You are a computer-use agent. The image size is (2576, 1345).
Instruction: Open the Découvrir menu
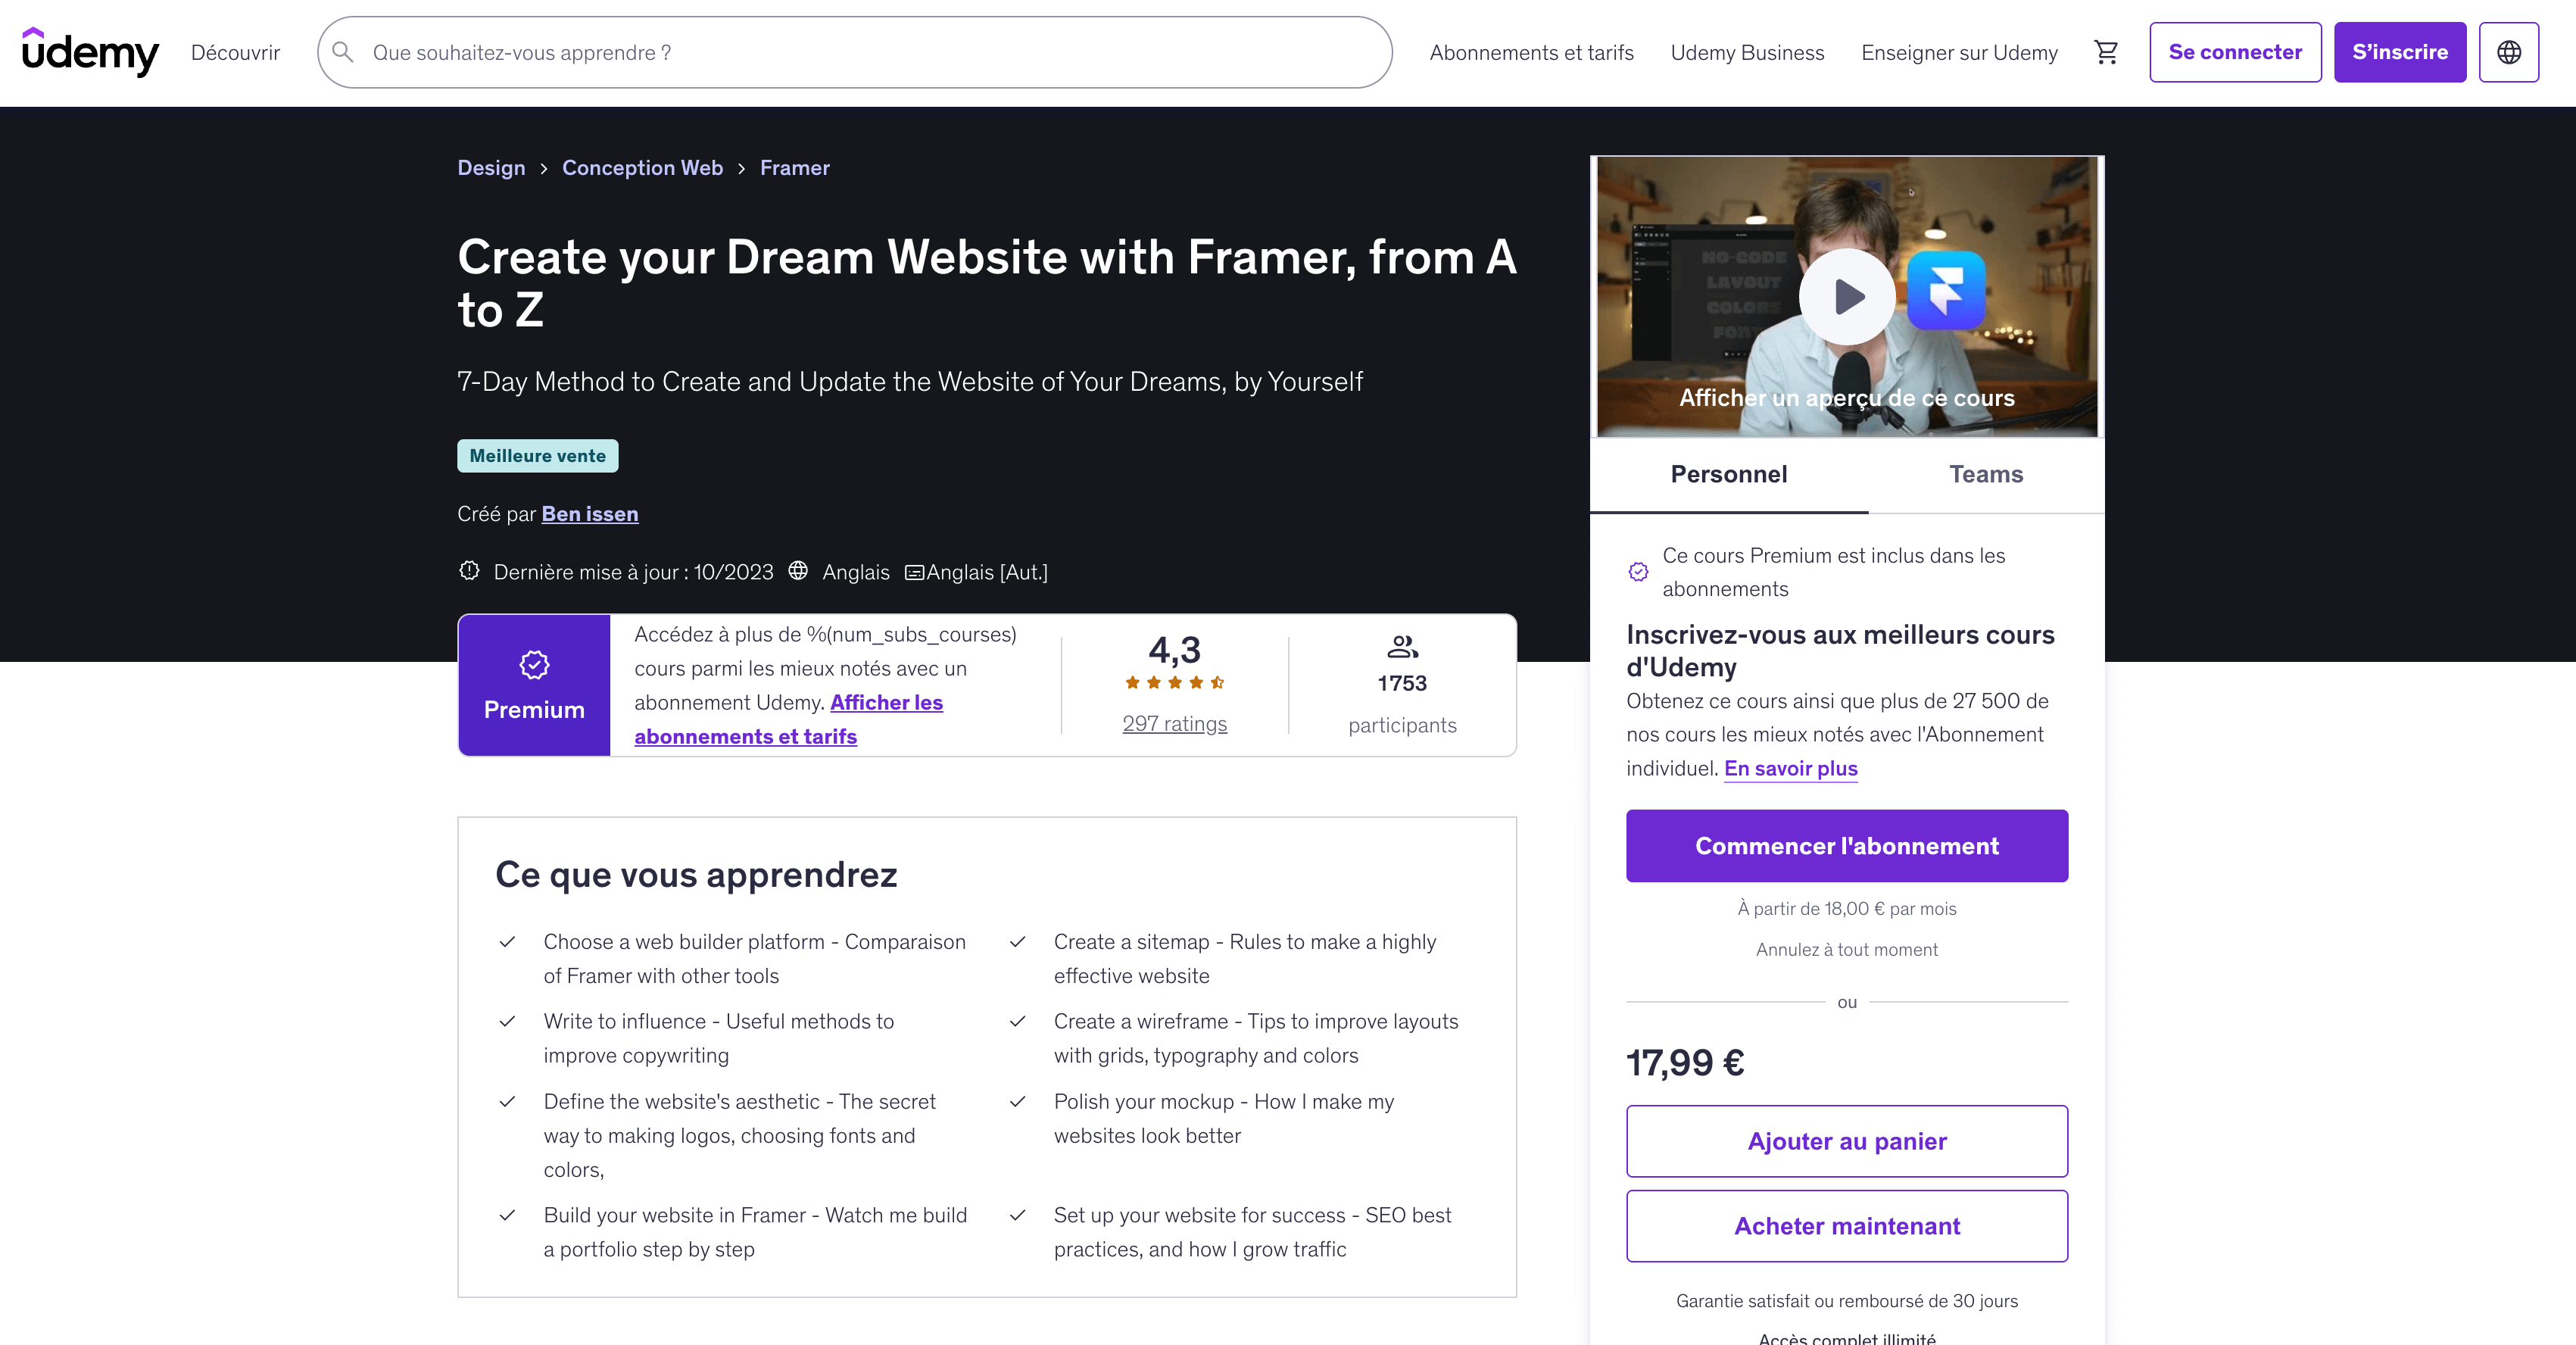(x=235, y=52)
